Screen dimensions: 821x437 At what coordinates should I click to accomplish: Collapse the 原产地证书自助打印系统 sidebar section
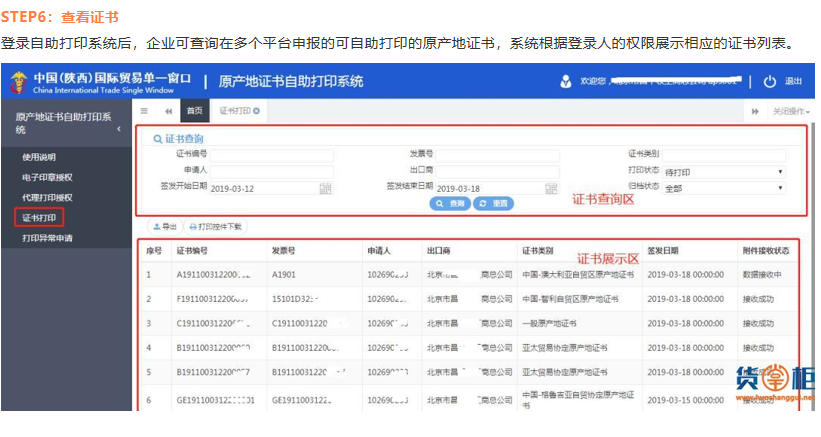tap(119, 129)
